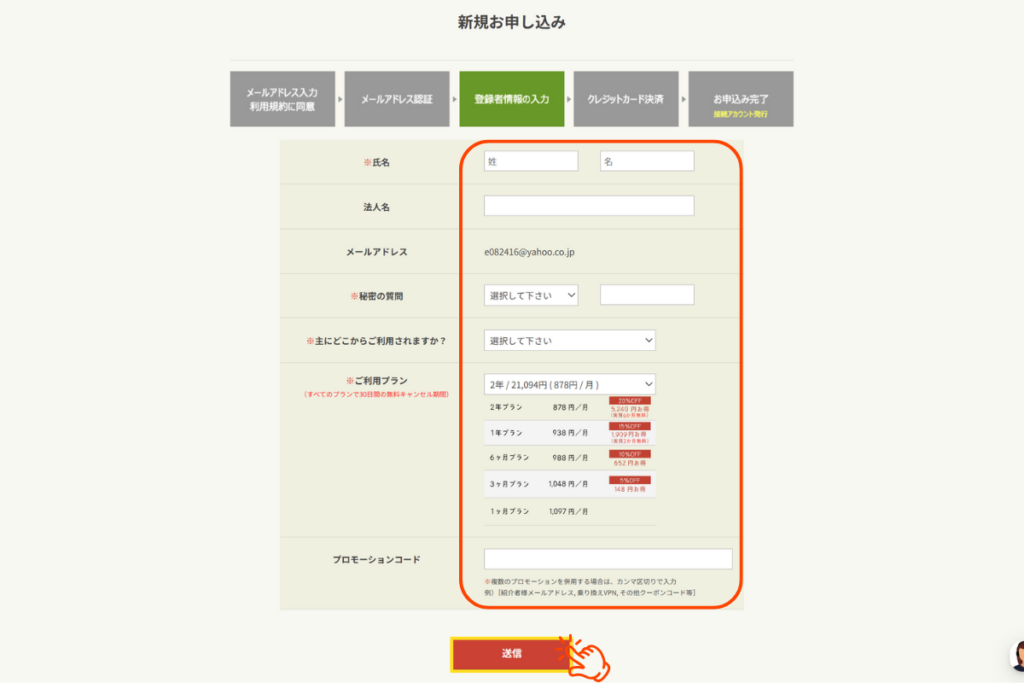The width and height of the screenshot is (1024, 683).
Task: Click the 法人名 input field
Action: [588, 206]
